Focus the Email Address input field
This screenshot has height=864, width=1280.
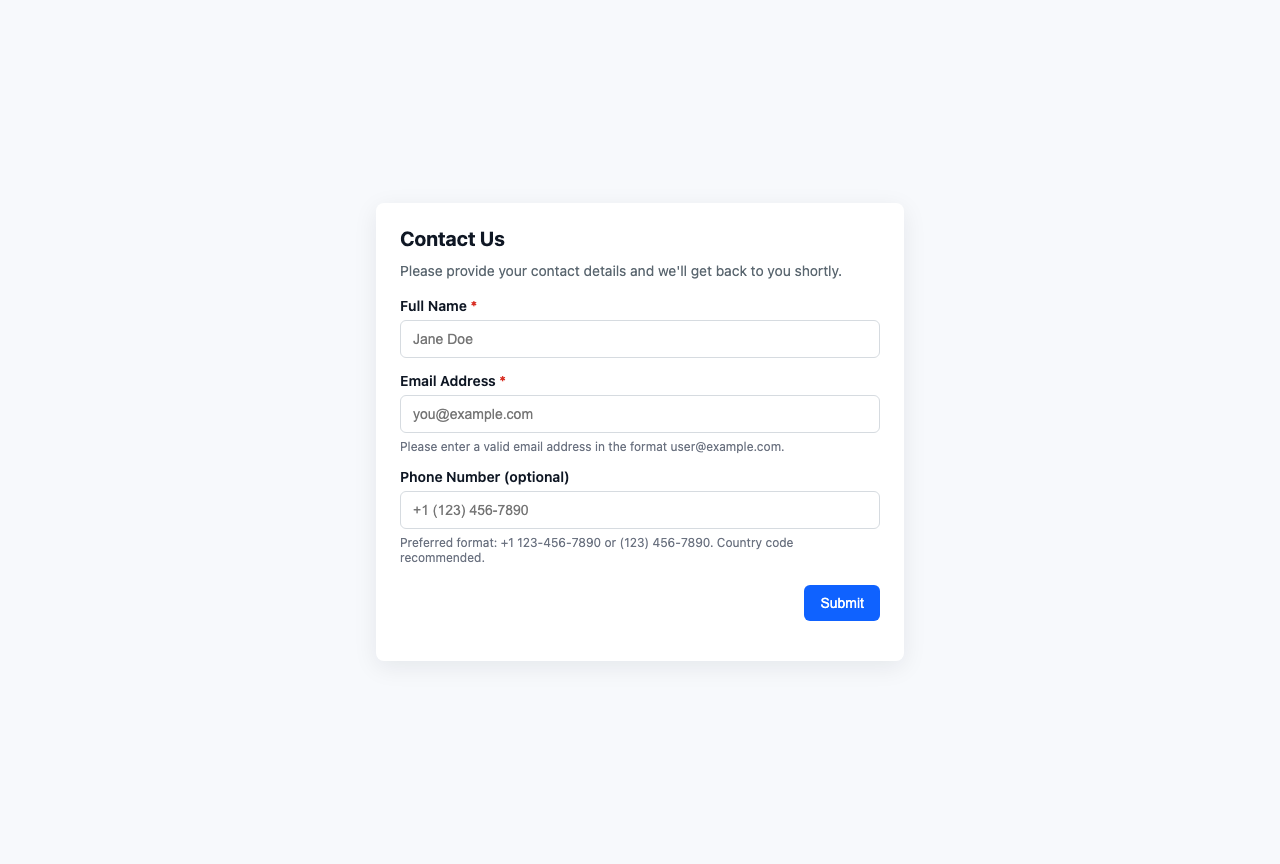(640, 414)
